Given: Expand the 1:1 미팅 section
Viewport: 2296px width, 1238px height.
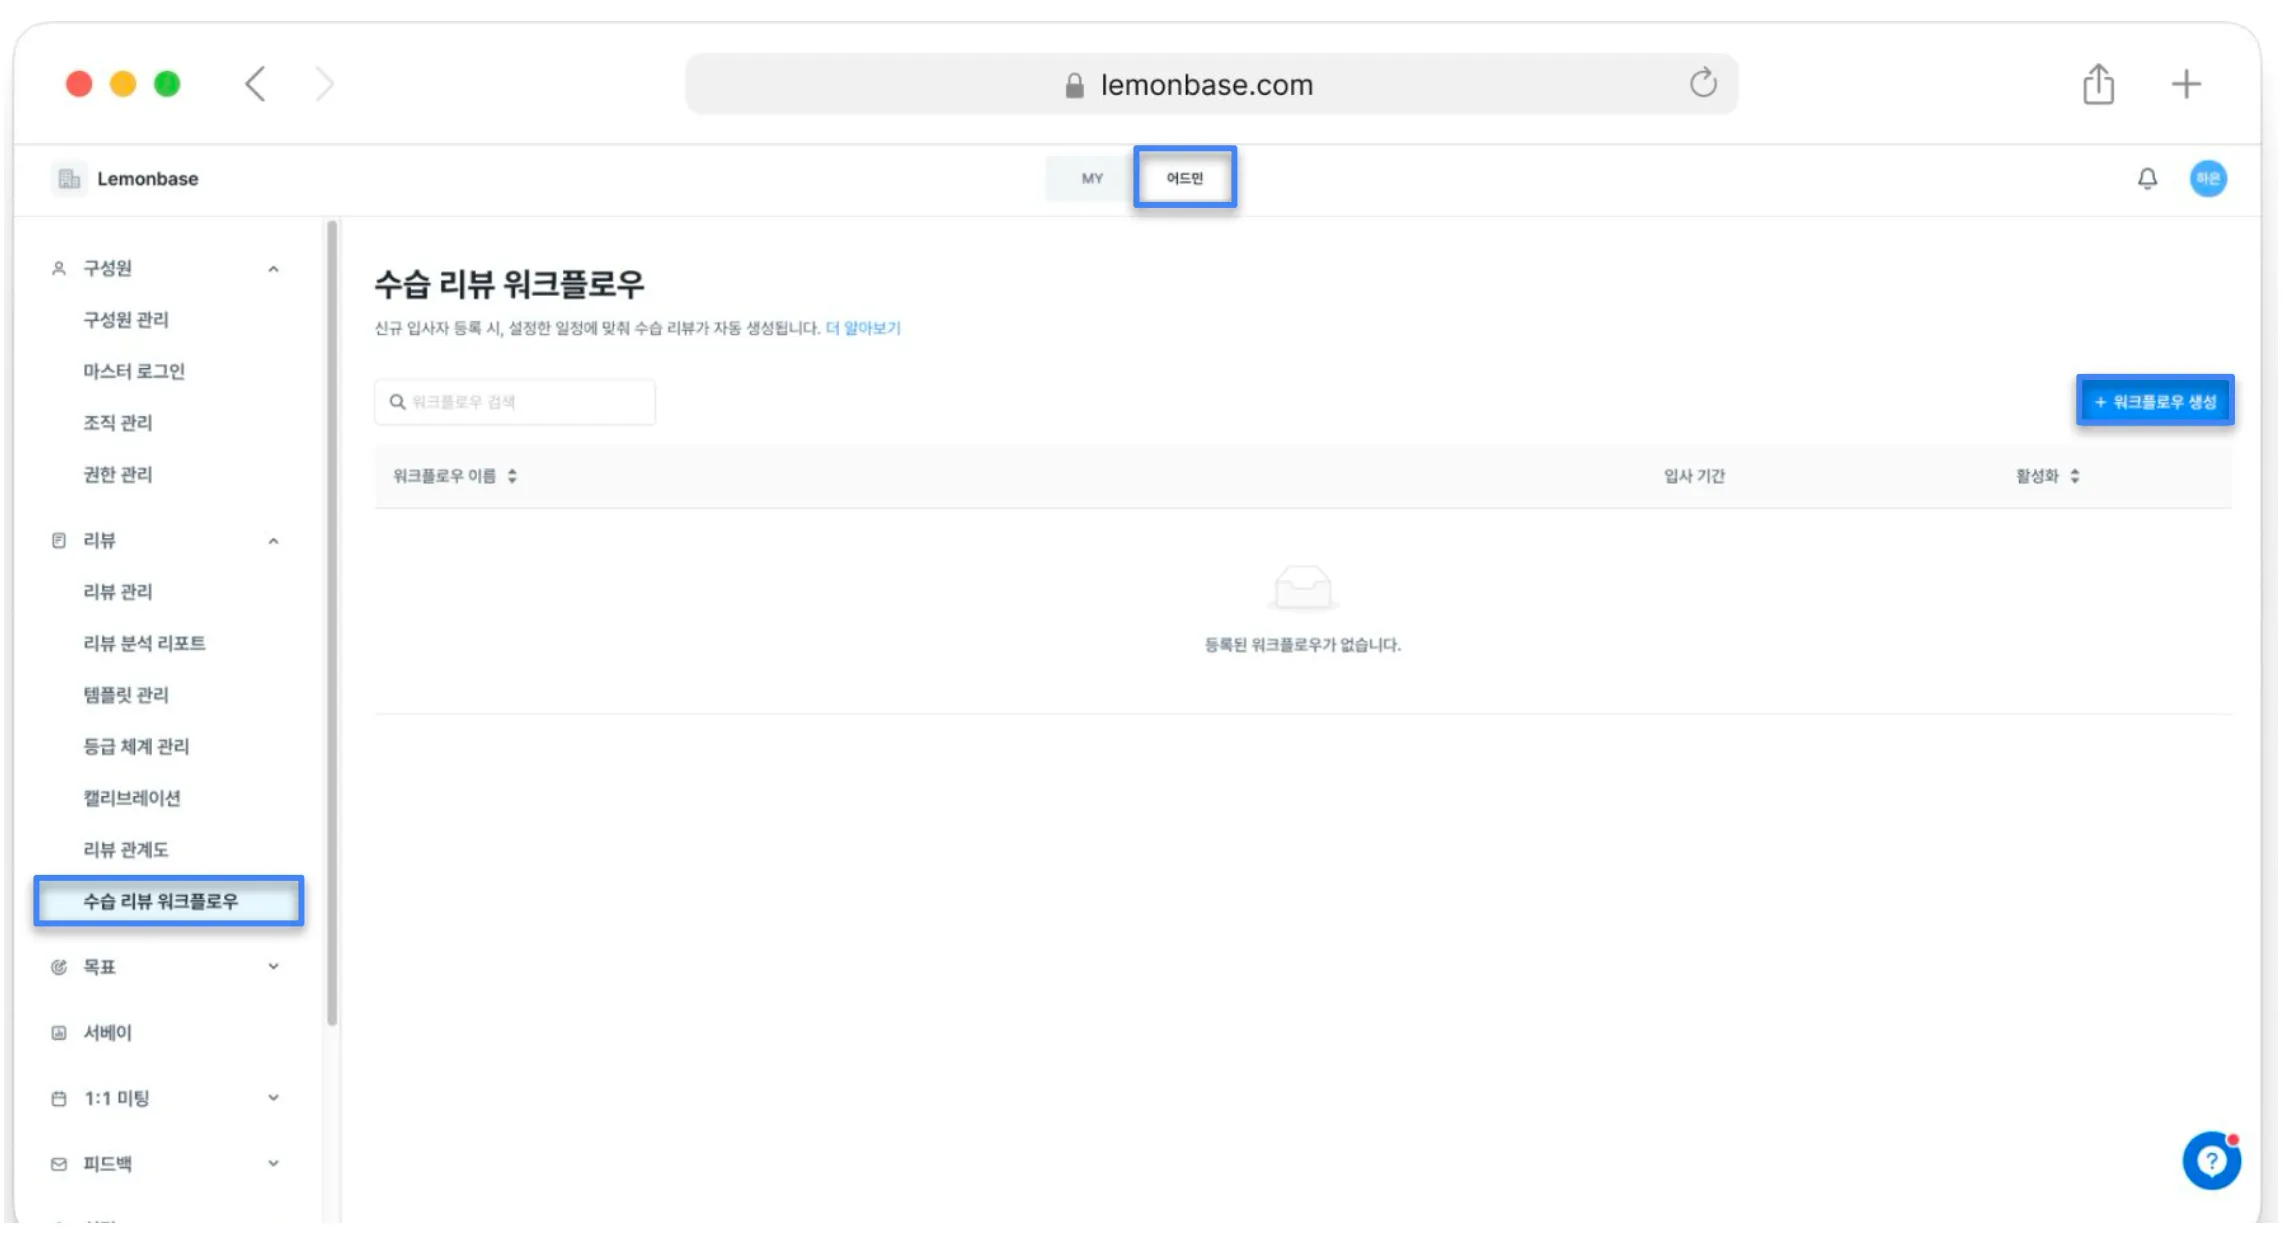Looking at the screenshot, I should (273, 1098).
